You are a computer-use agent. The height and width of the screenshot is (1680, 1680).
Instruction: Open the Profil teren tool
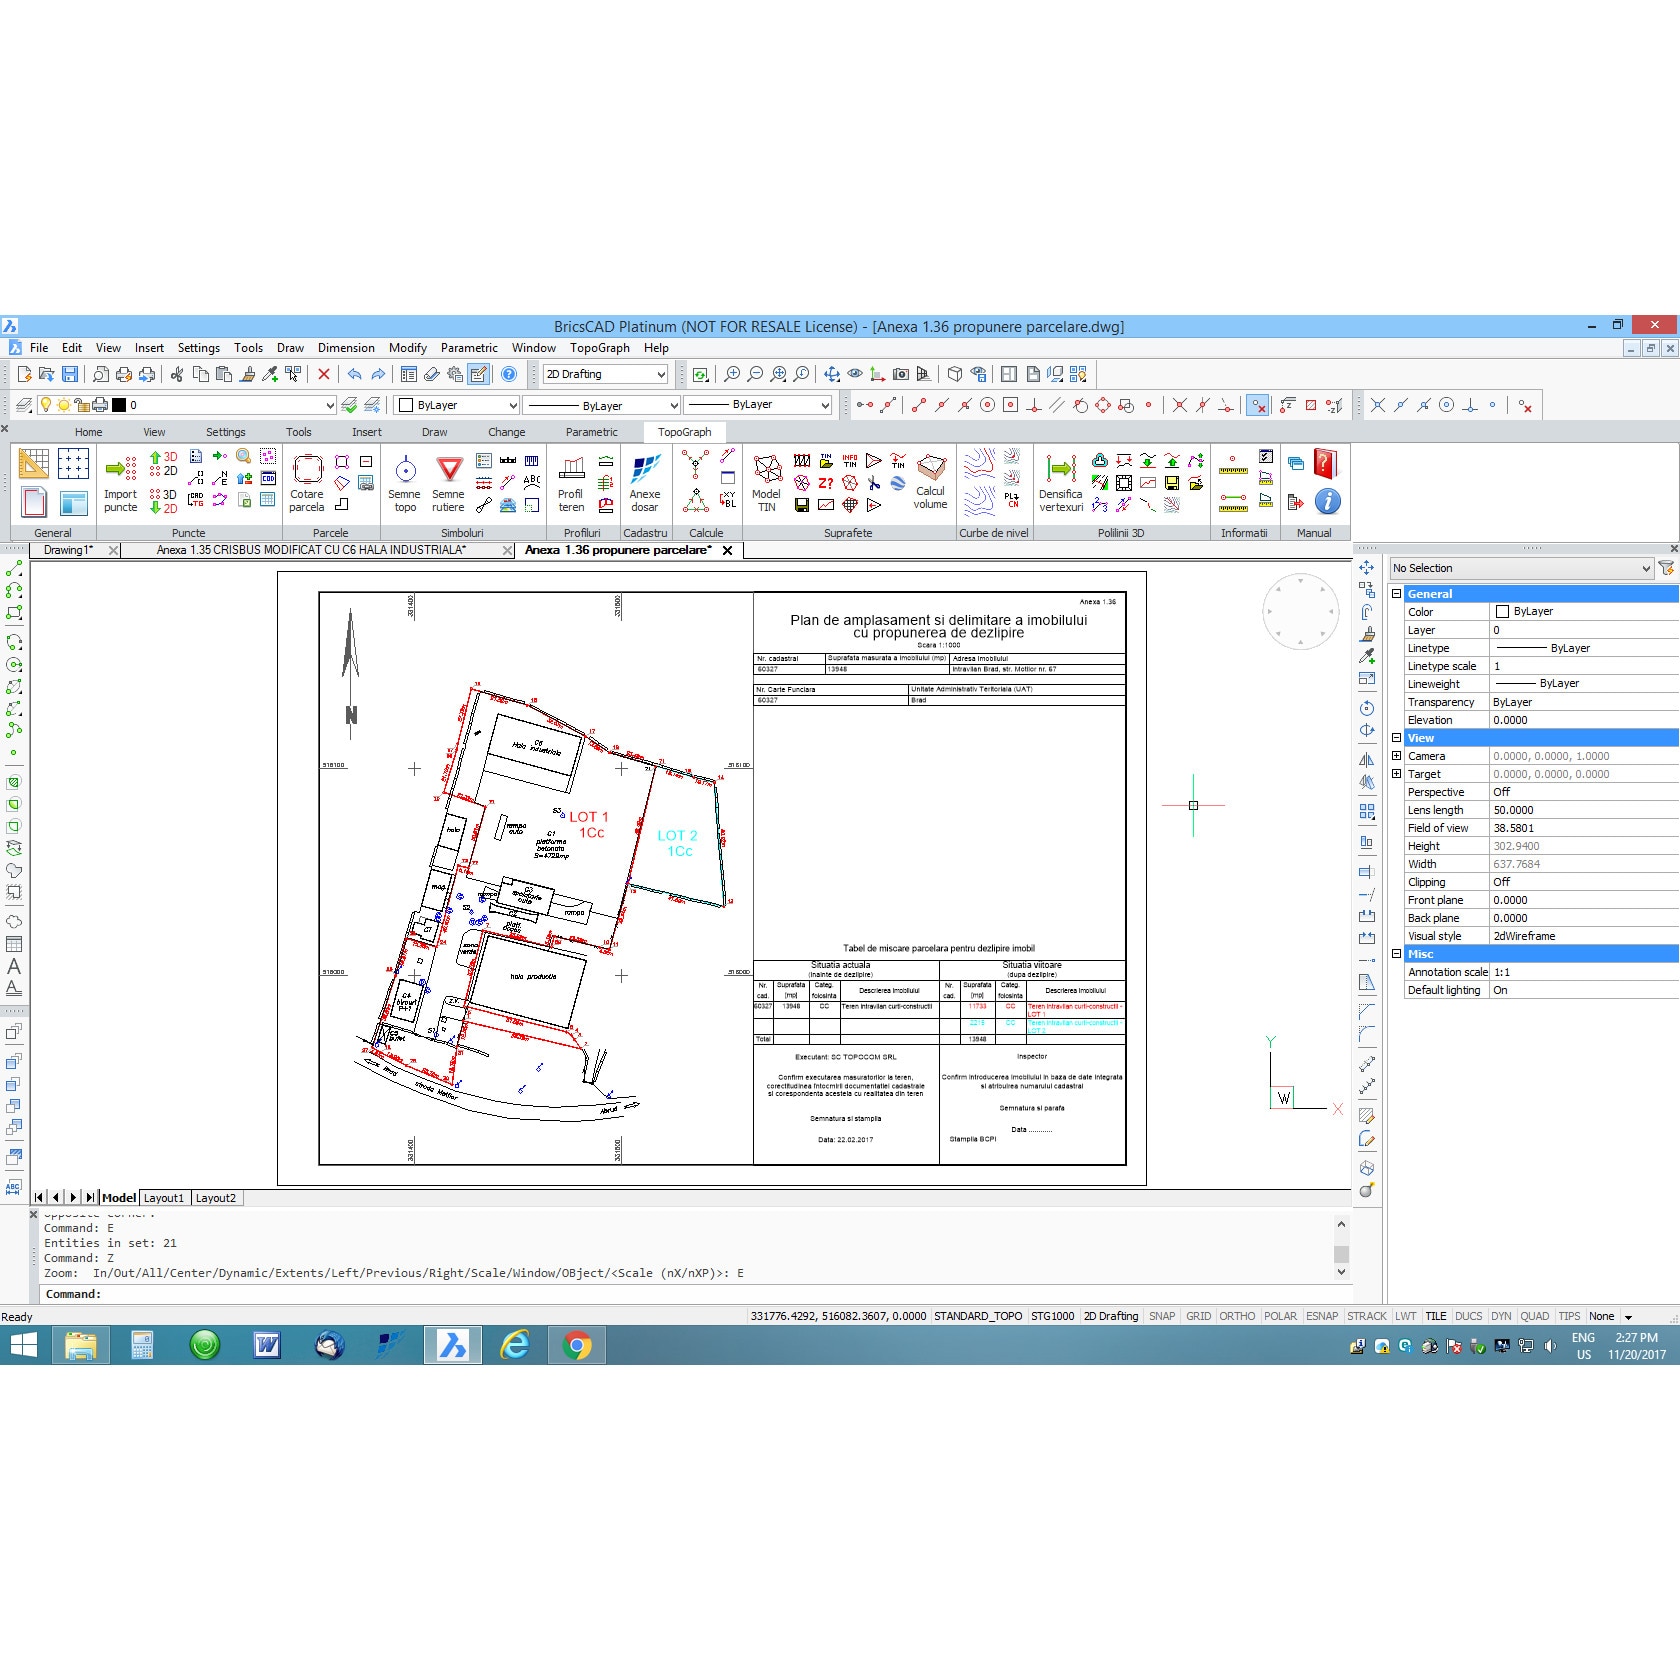(x=571, y=469)
